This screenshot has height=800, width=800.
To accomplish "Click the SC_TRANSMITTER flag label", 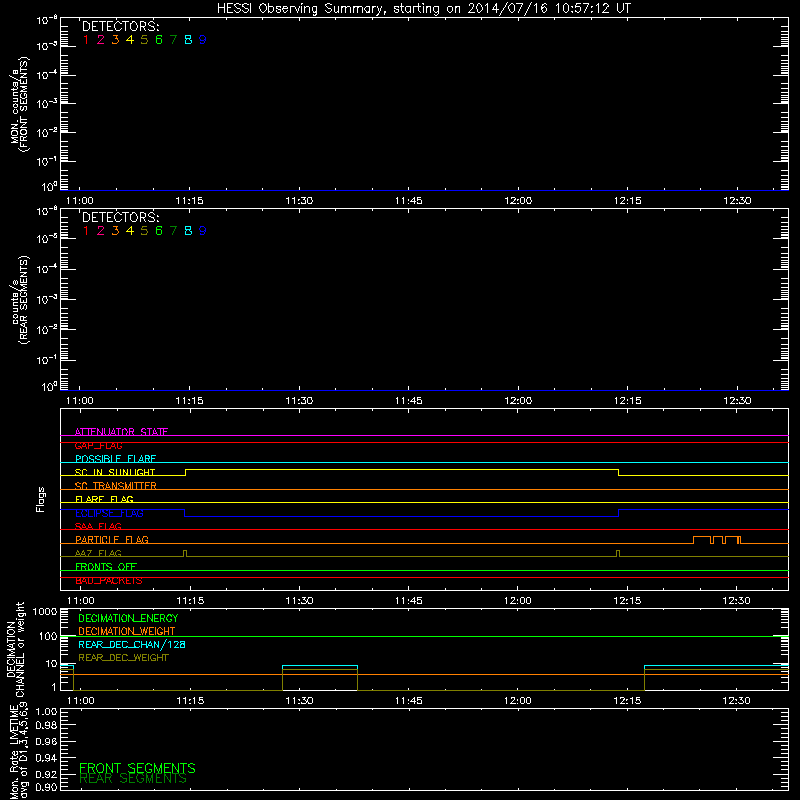I will click(x=116, y=486).
